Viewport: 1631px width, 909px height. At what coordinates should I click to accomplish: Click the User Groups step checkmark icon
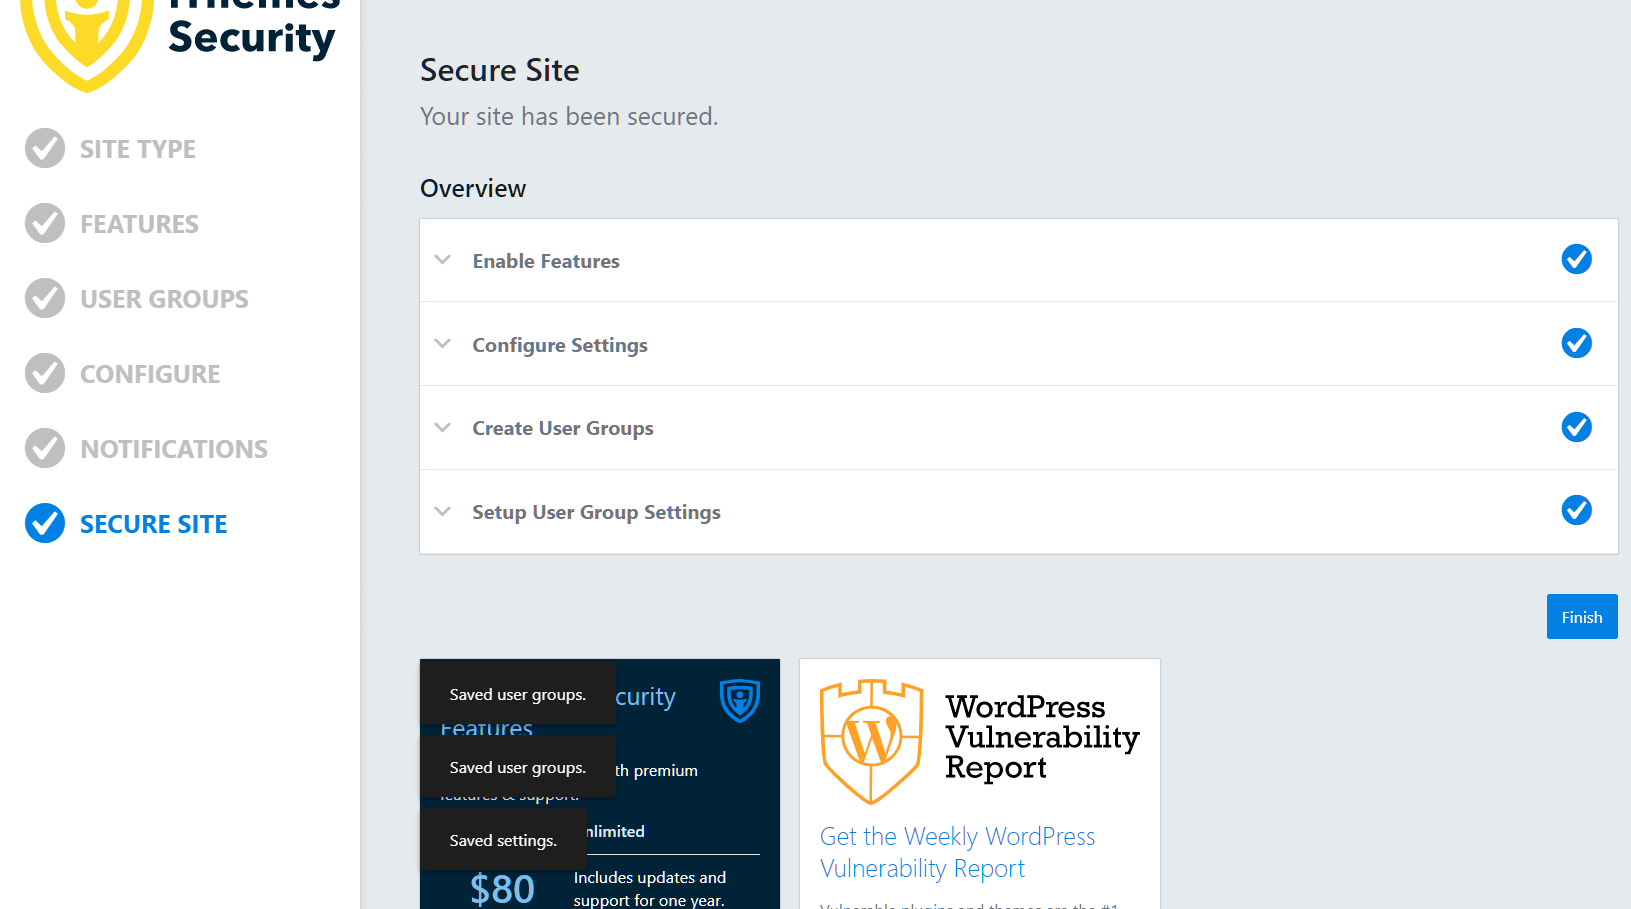[45, 298]
